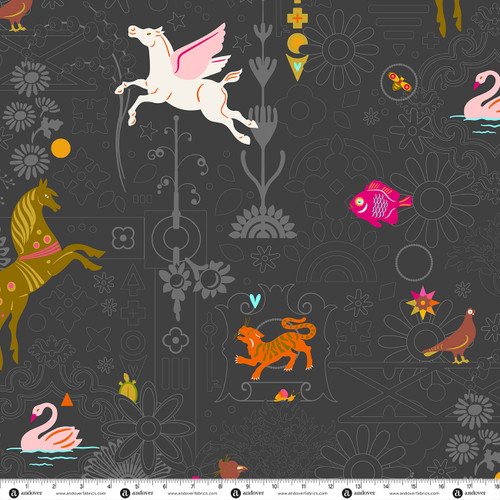
Task: Click the brown bird head near the ruler
Action: coord(231,468)
